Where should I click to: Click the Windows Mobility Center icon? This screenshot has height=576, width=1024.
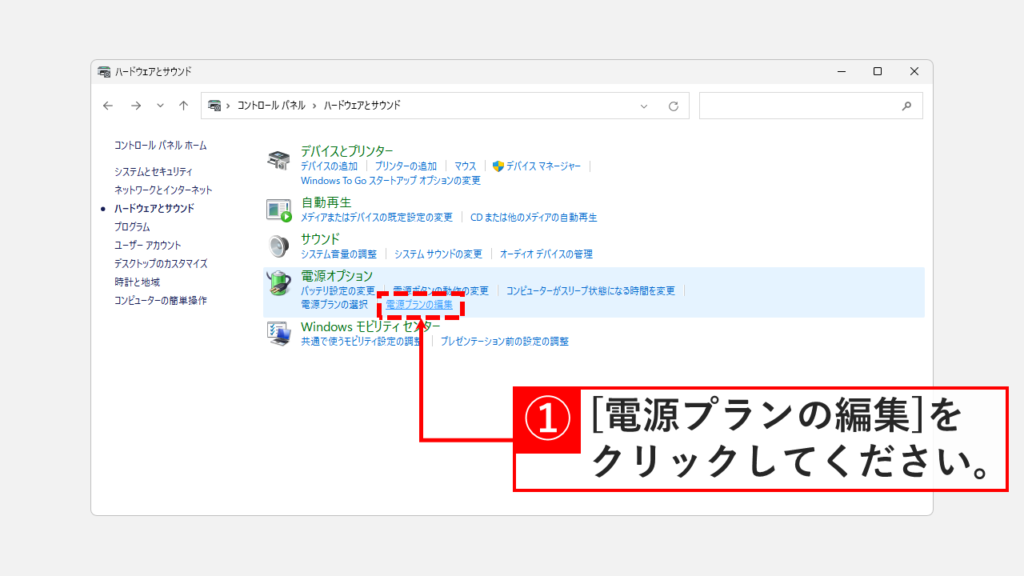pyautogui.click(x=278, y=333)
